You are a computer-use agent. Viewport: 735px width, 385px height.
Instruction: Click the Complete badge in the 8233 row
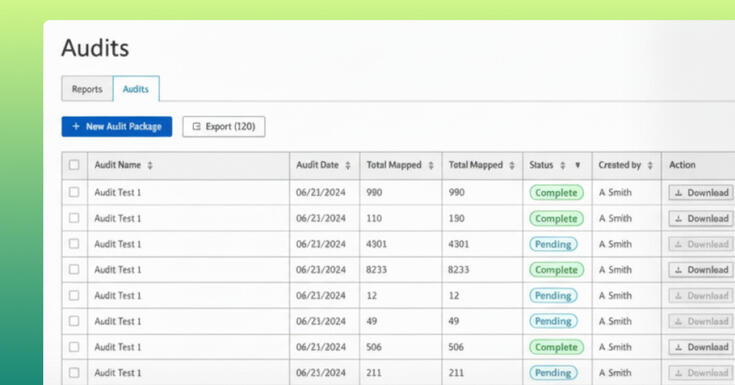click(x=556, y=270)
